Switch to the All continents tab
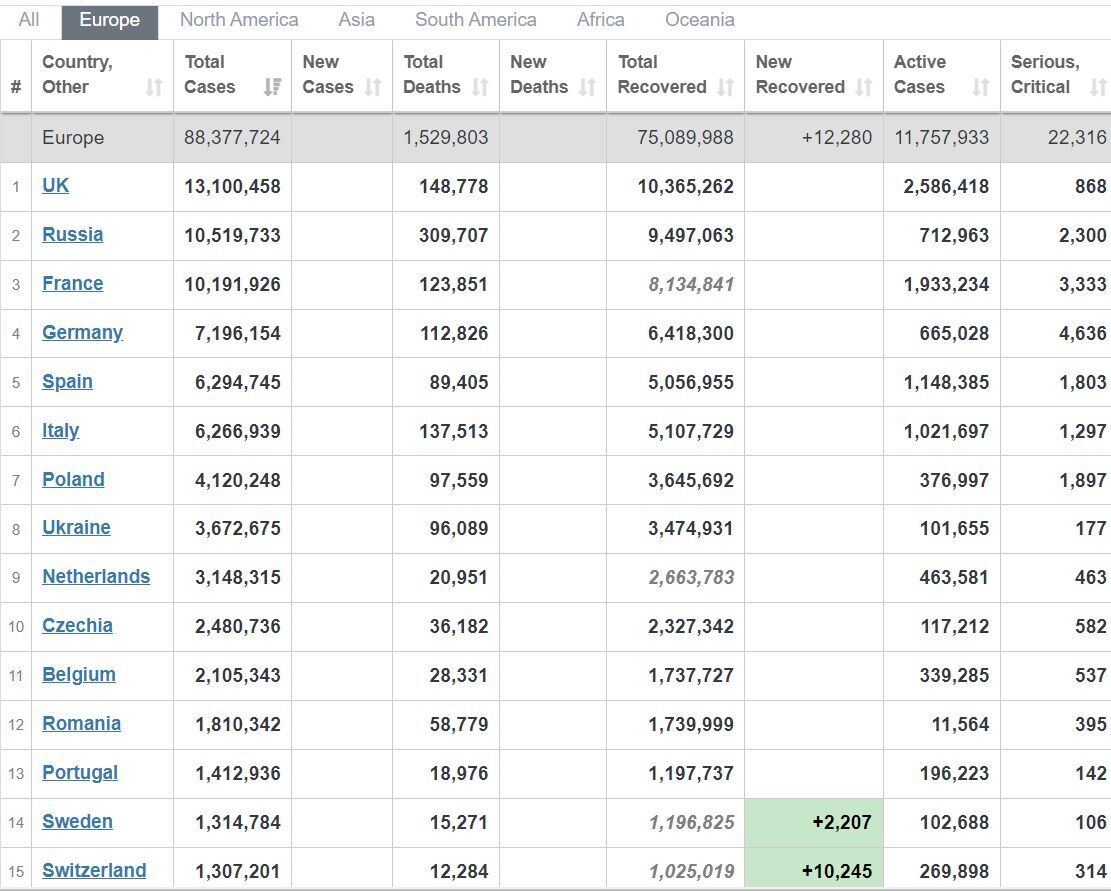This screenshot has width=1111, height=891. coord(29,20)
